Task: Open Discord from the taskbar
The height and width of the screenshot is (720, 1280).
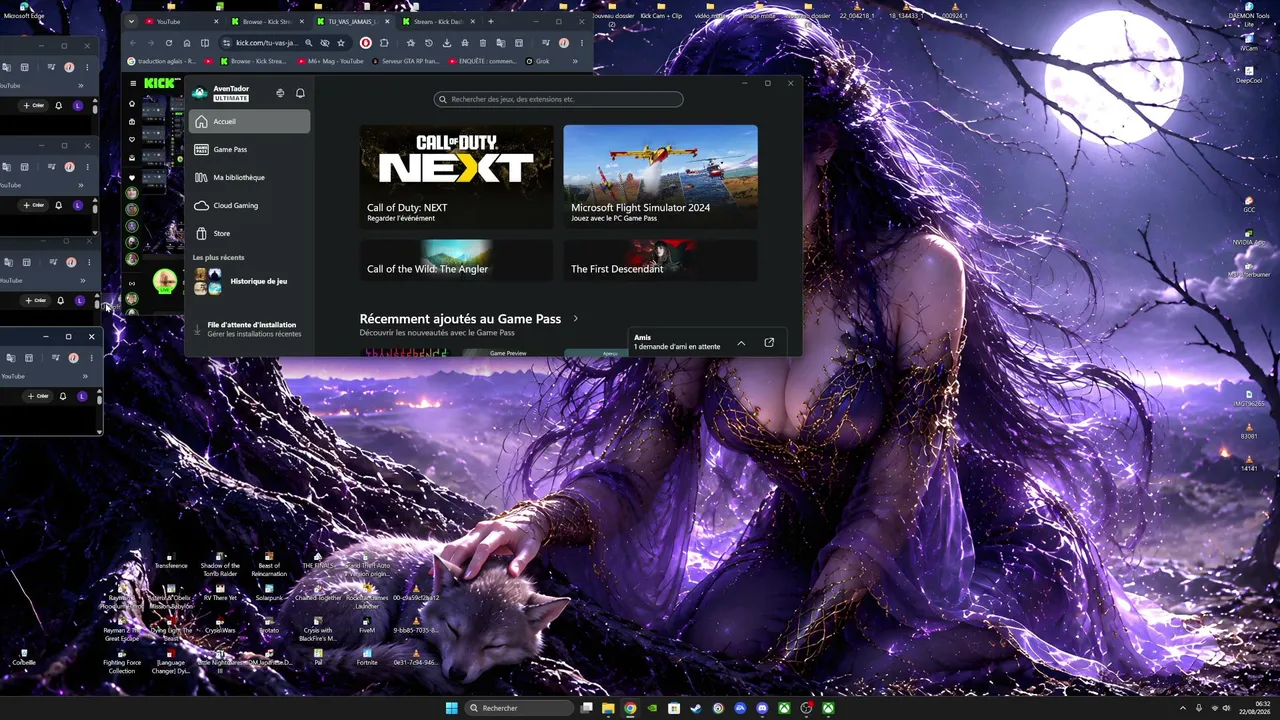Action: pyautogui.click(x=762, y=708)
